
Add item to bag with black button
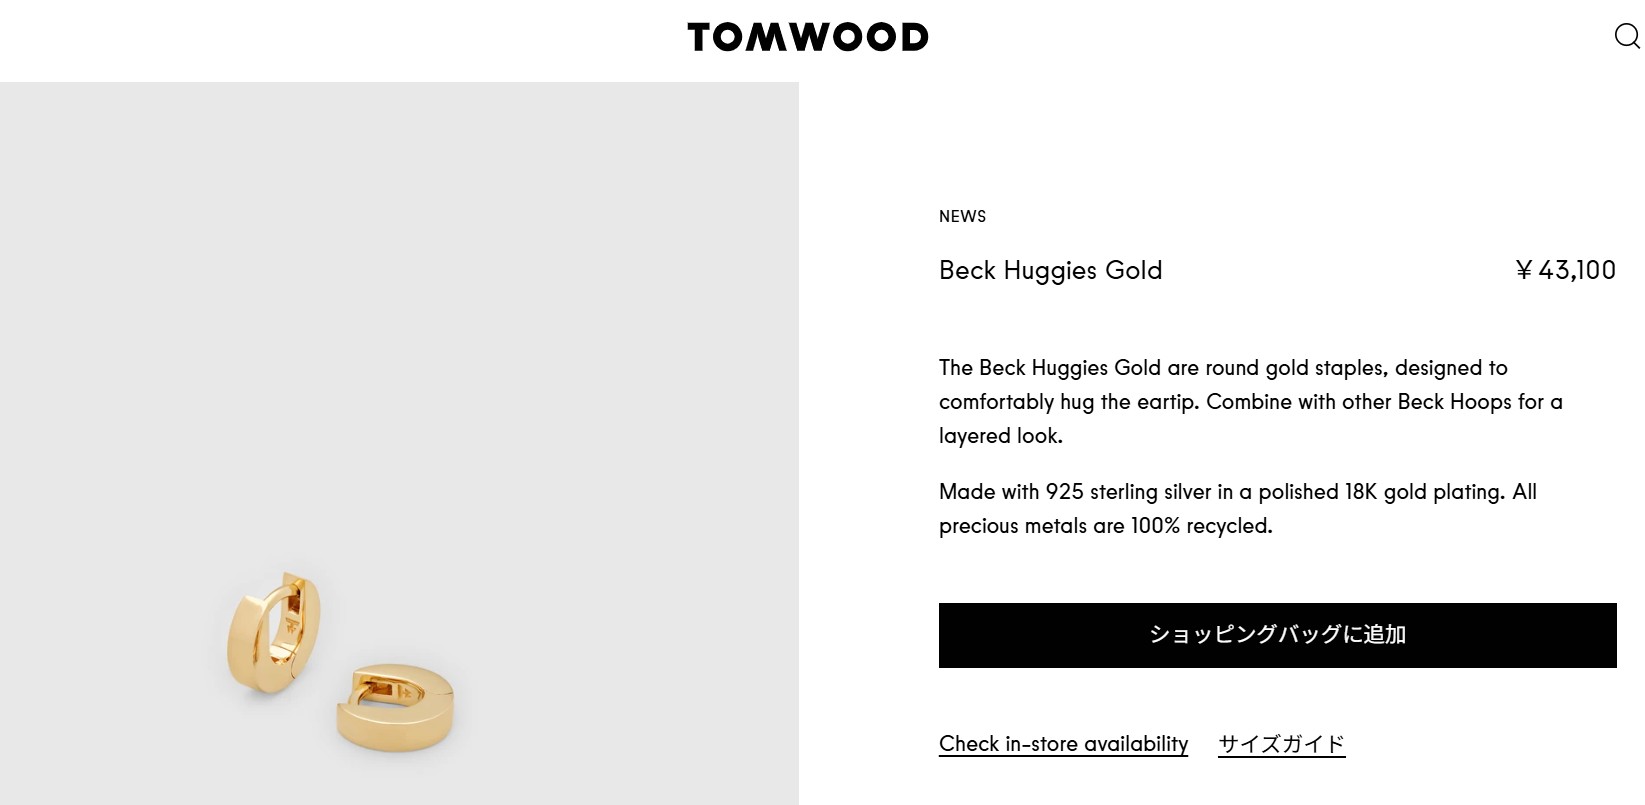point(1277,635)
